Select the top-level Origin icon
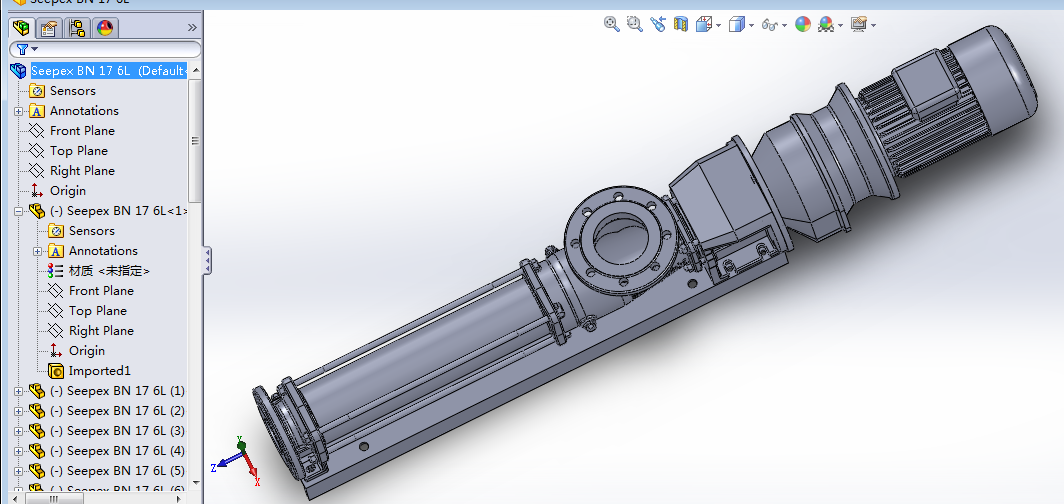 point(37,191)
